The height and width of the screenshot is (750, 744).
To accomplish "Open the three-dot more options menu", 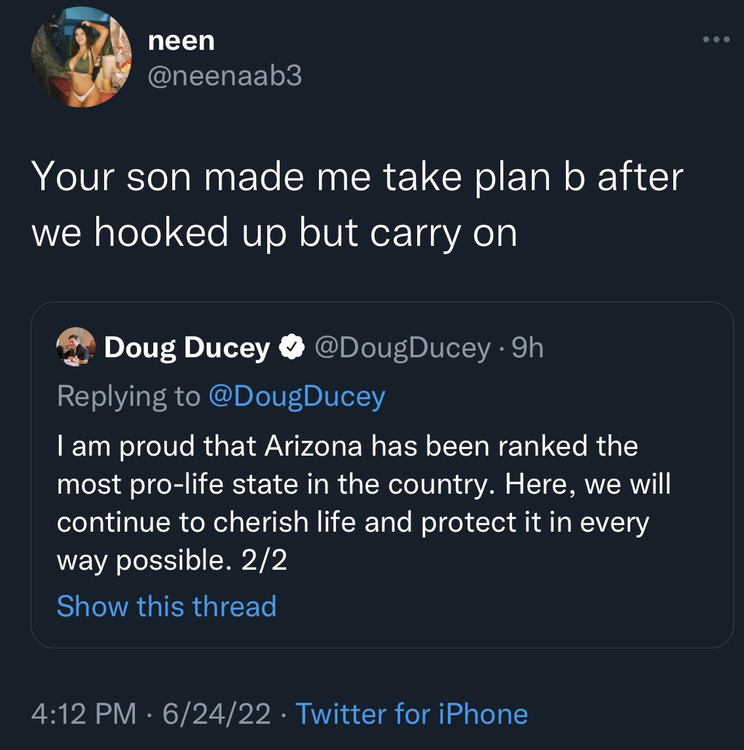I will coord(716,41).
